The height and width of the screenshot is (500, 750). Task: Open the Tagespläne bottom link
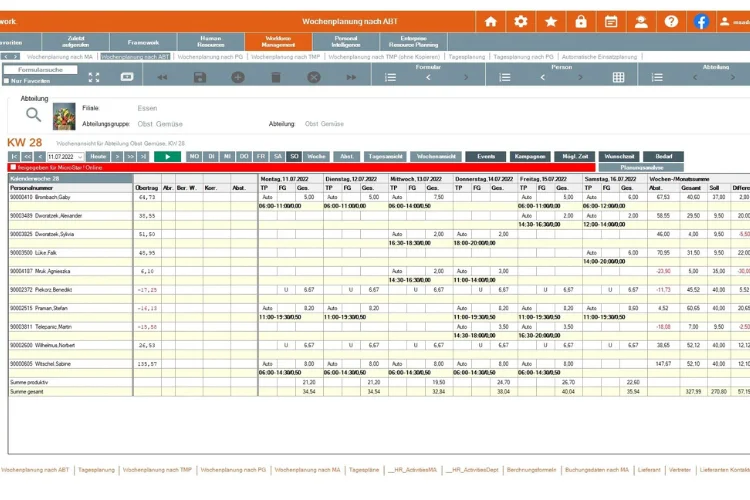pyautogui.click(x=364, y=470)
